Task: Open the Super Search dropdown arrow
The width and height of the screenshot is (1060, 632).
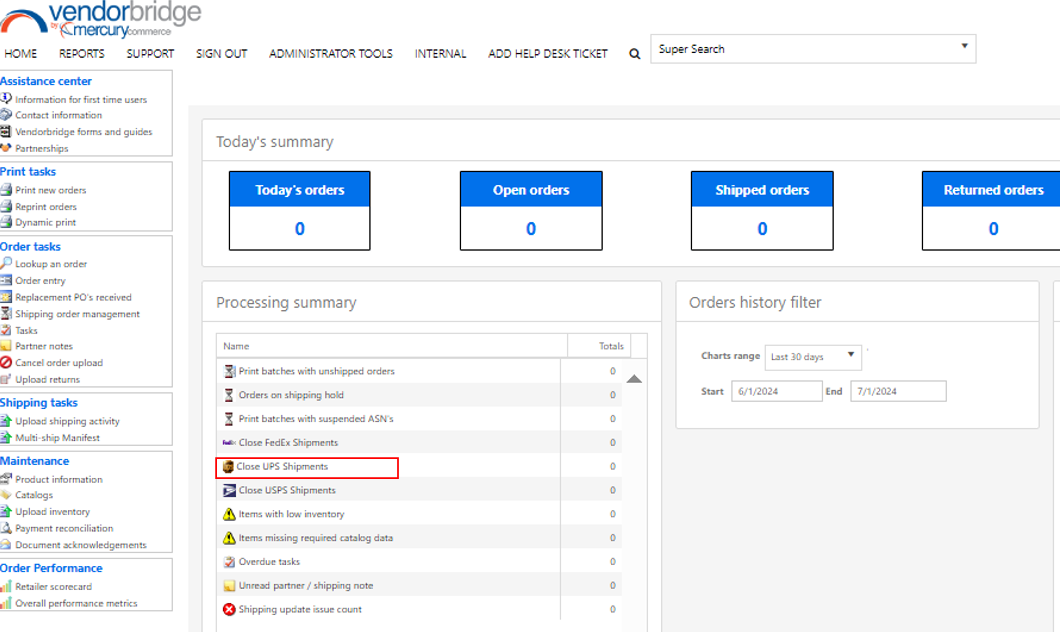Action: (x=965, y=46)
